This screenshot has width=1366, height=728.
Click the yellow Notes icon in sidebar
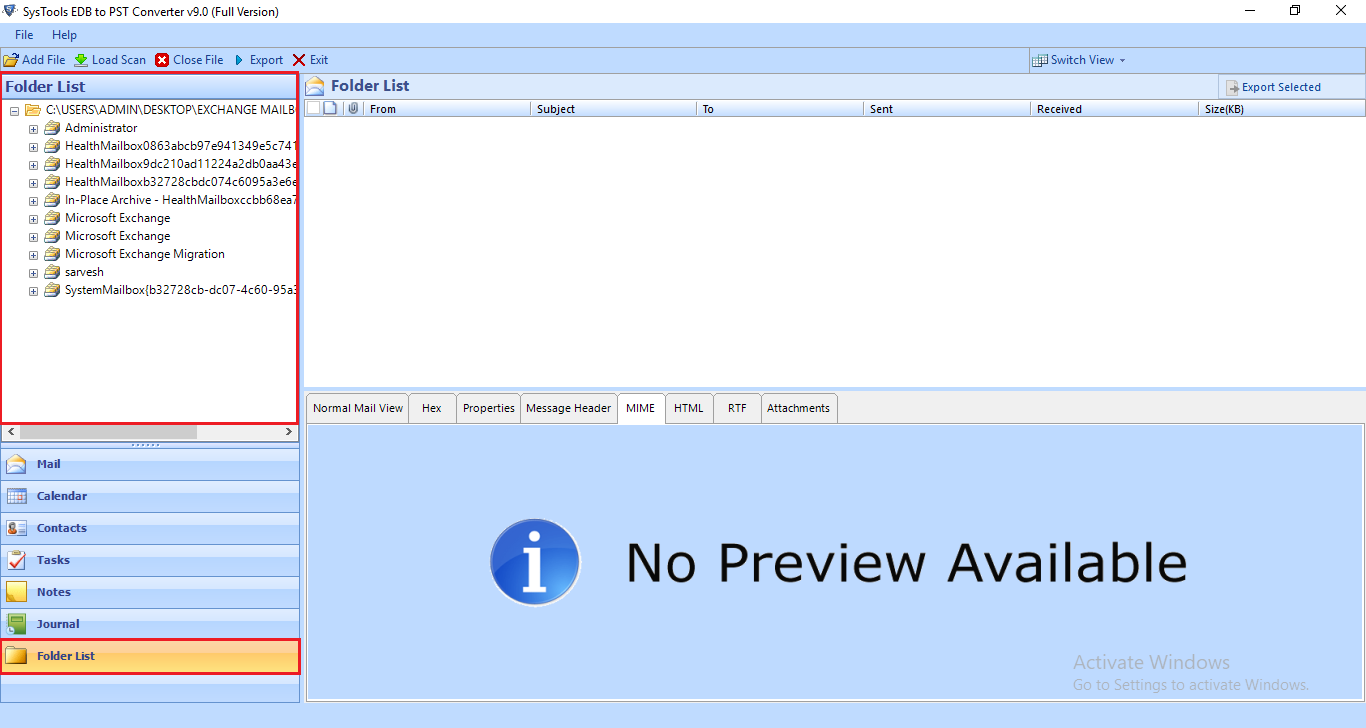point(17,592)
